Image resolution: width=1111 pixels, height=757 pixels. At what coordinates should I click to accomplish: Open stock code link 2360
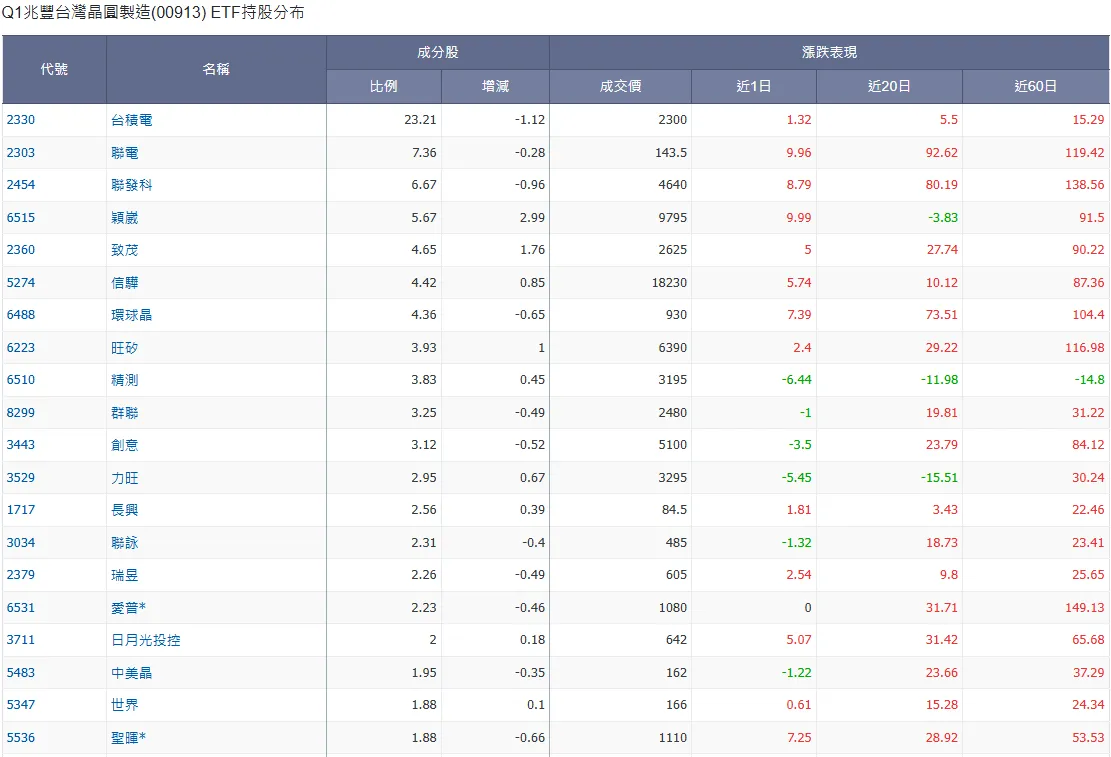click(21, 249)
